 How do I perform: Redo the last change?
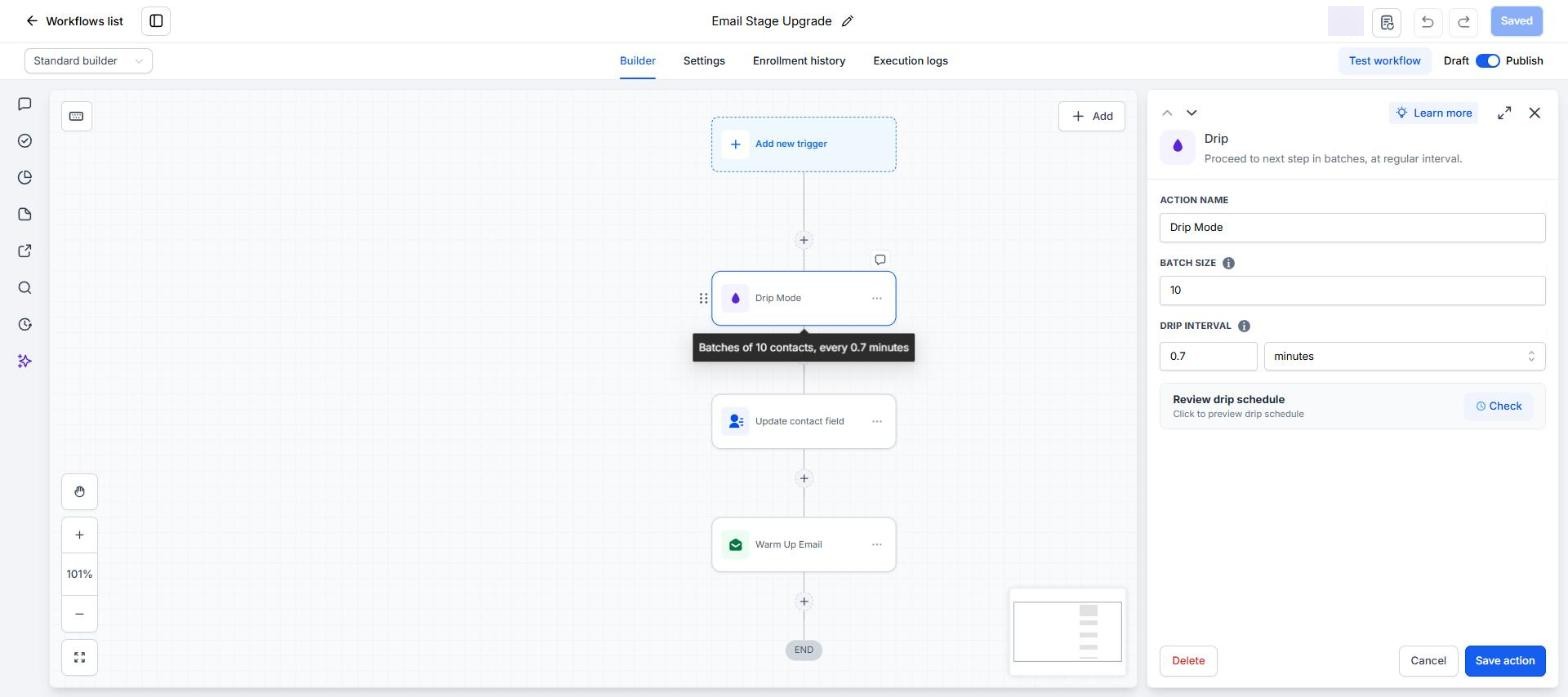pyautogui.click(x=1464, y=21)
